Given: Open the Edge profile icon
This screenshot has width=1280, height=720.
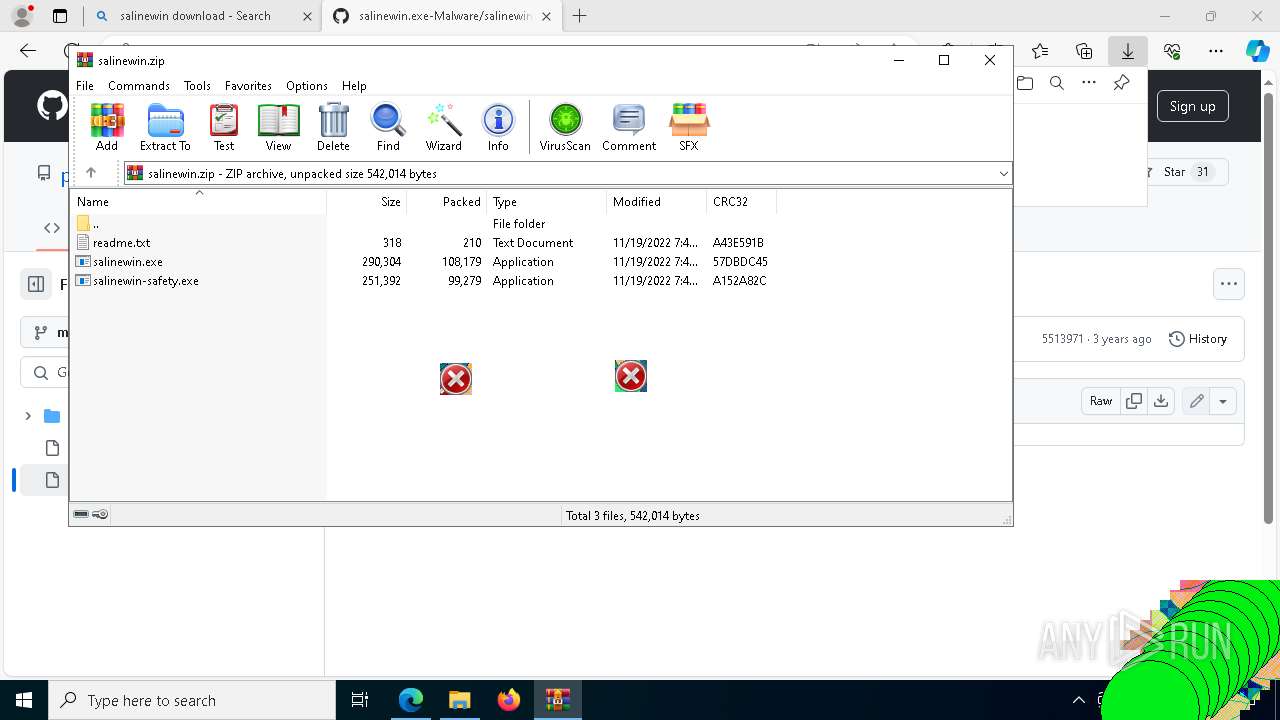Looking at the screenshot, I should pos(22,16).
